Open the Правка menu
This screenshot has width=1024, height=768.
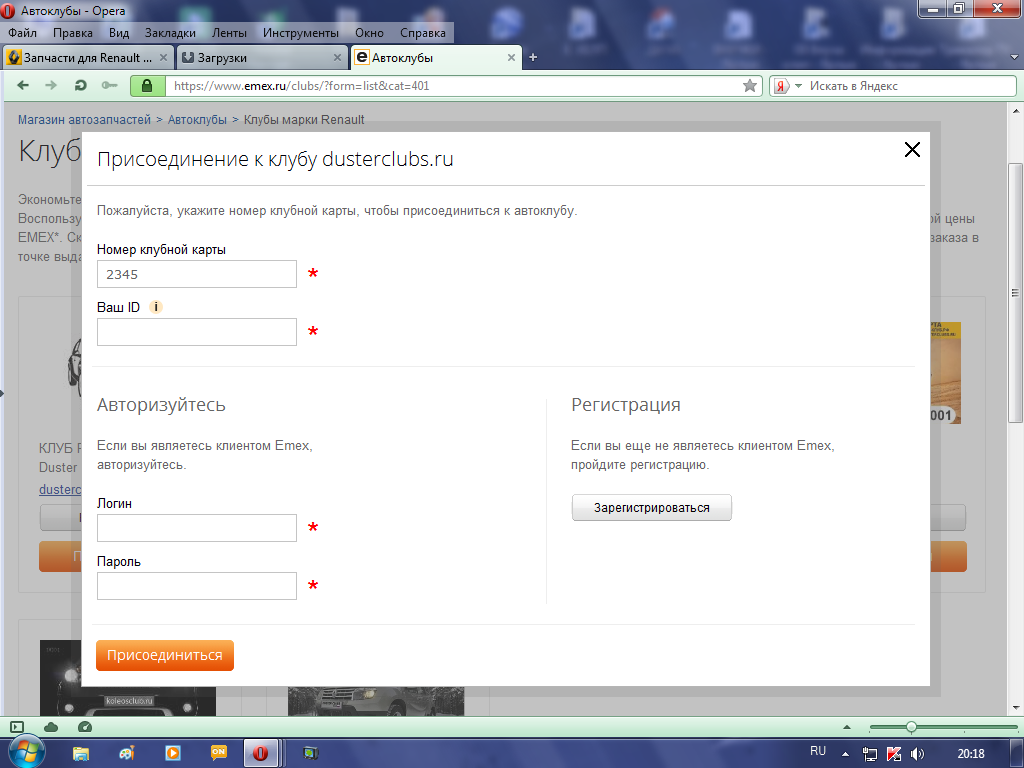point(72,33)
